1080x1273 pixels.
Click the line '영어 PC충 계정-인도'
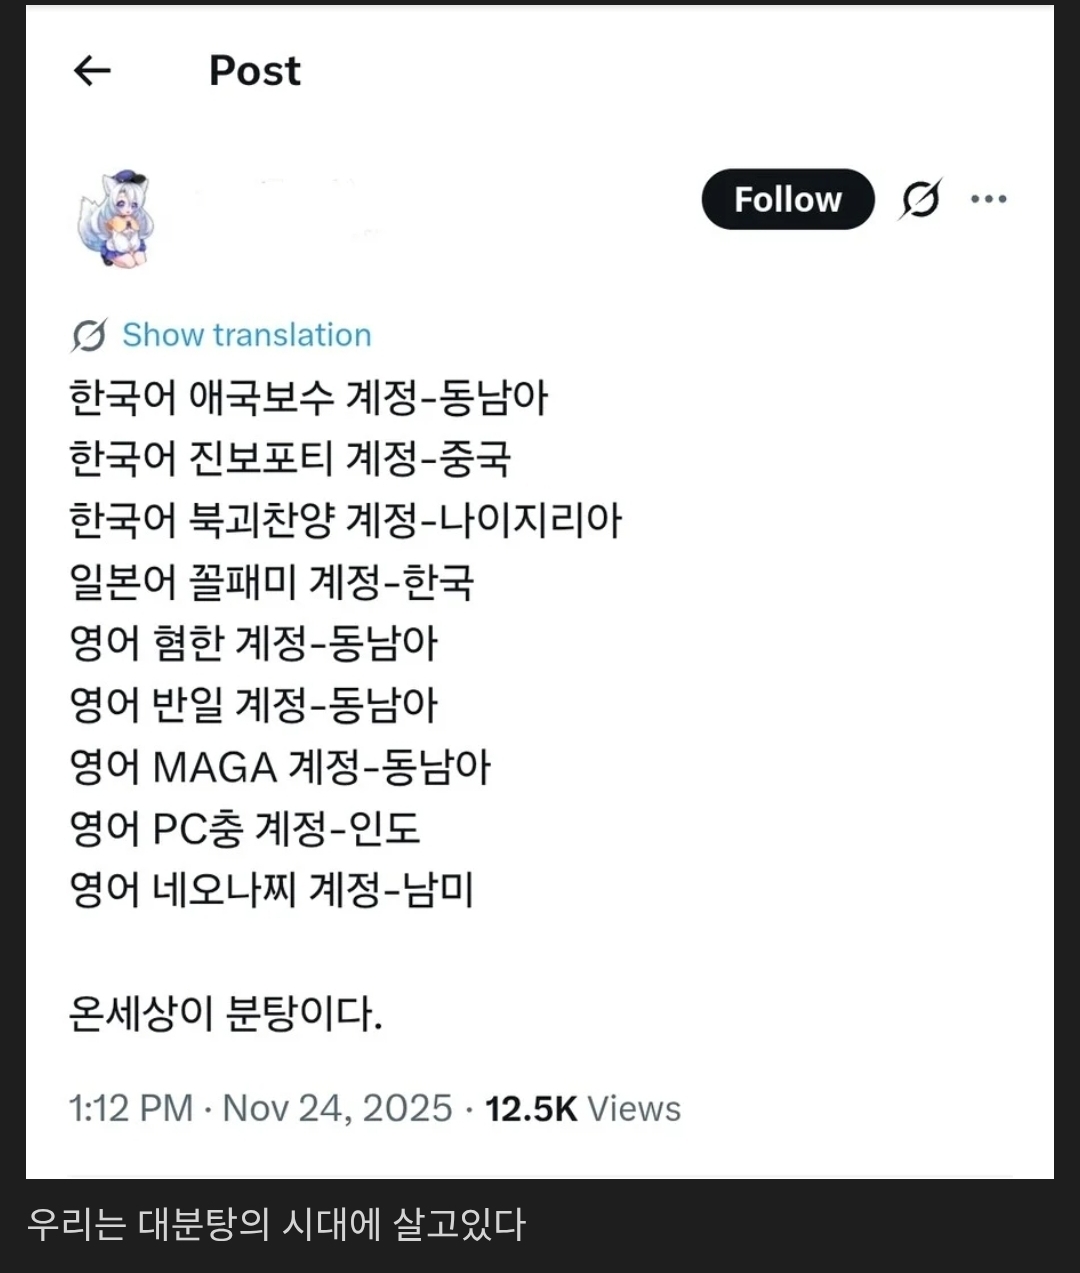point(244,828)
